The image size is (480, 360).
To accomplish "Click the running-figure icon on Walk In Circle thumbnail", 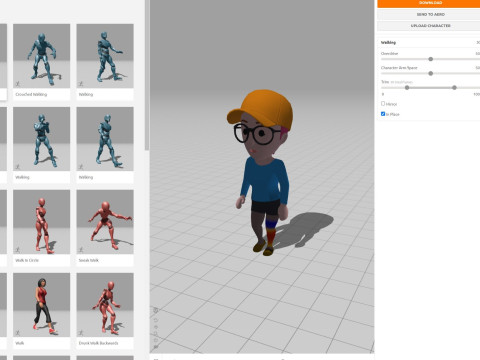I will (18, 250).
